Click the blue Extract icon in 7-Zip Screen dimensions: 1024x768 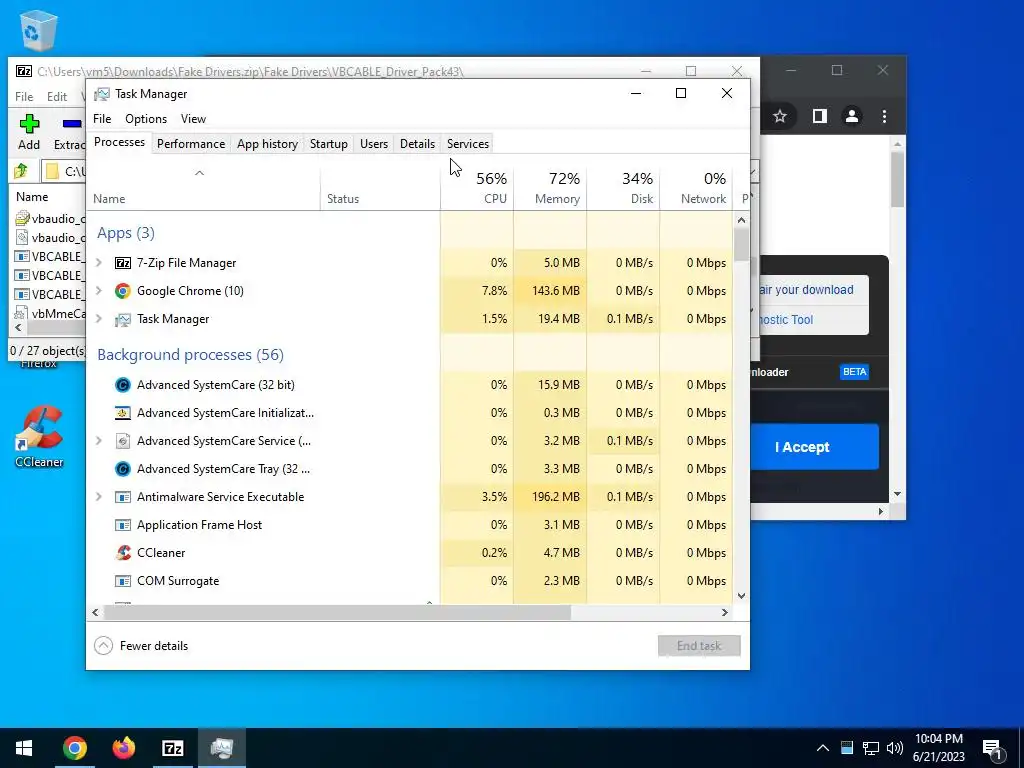[x=72, y=123]
